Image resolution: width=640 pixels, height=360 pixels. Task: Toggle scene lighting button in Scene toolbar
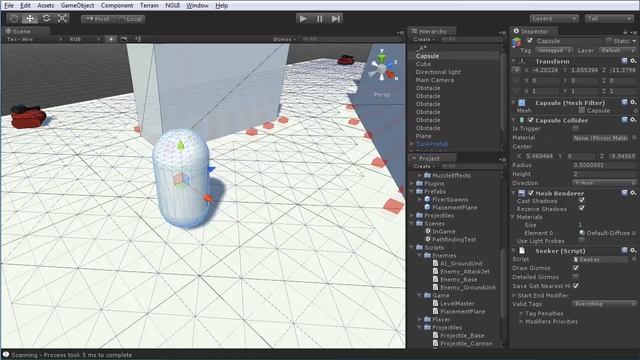[111, 39]
